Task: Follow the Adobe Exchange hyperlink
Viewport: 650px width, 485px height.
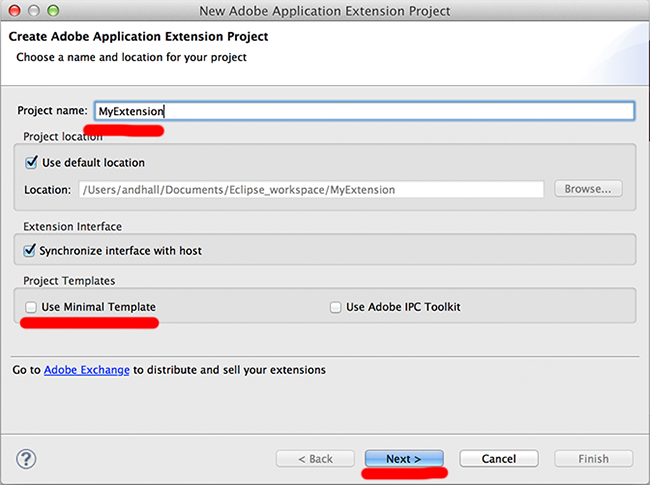Action: click(87, 370)
